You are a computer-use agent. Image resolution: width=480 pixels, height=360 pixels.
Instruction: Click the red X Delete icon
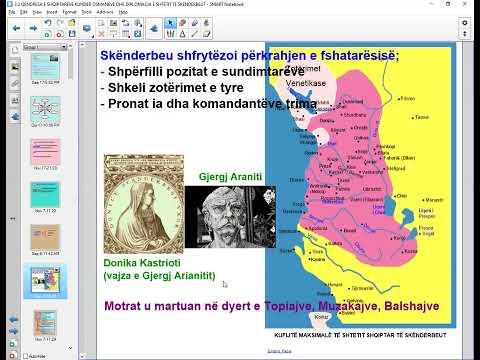click(101, 34)
